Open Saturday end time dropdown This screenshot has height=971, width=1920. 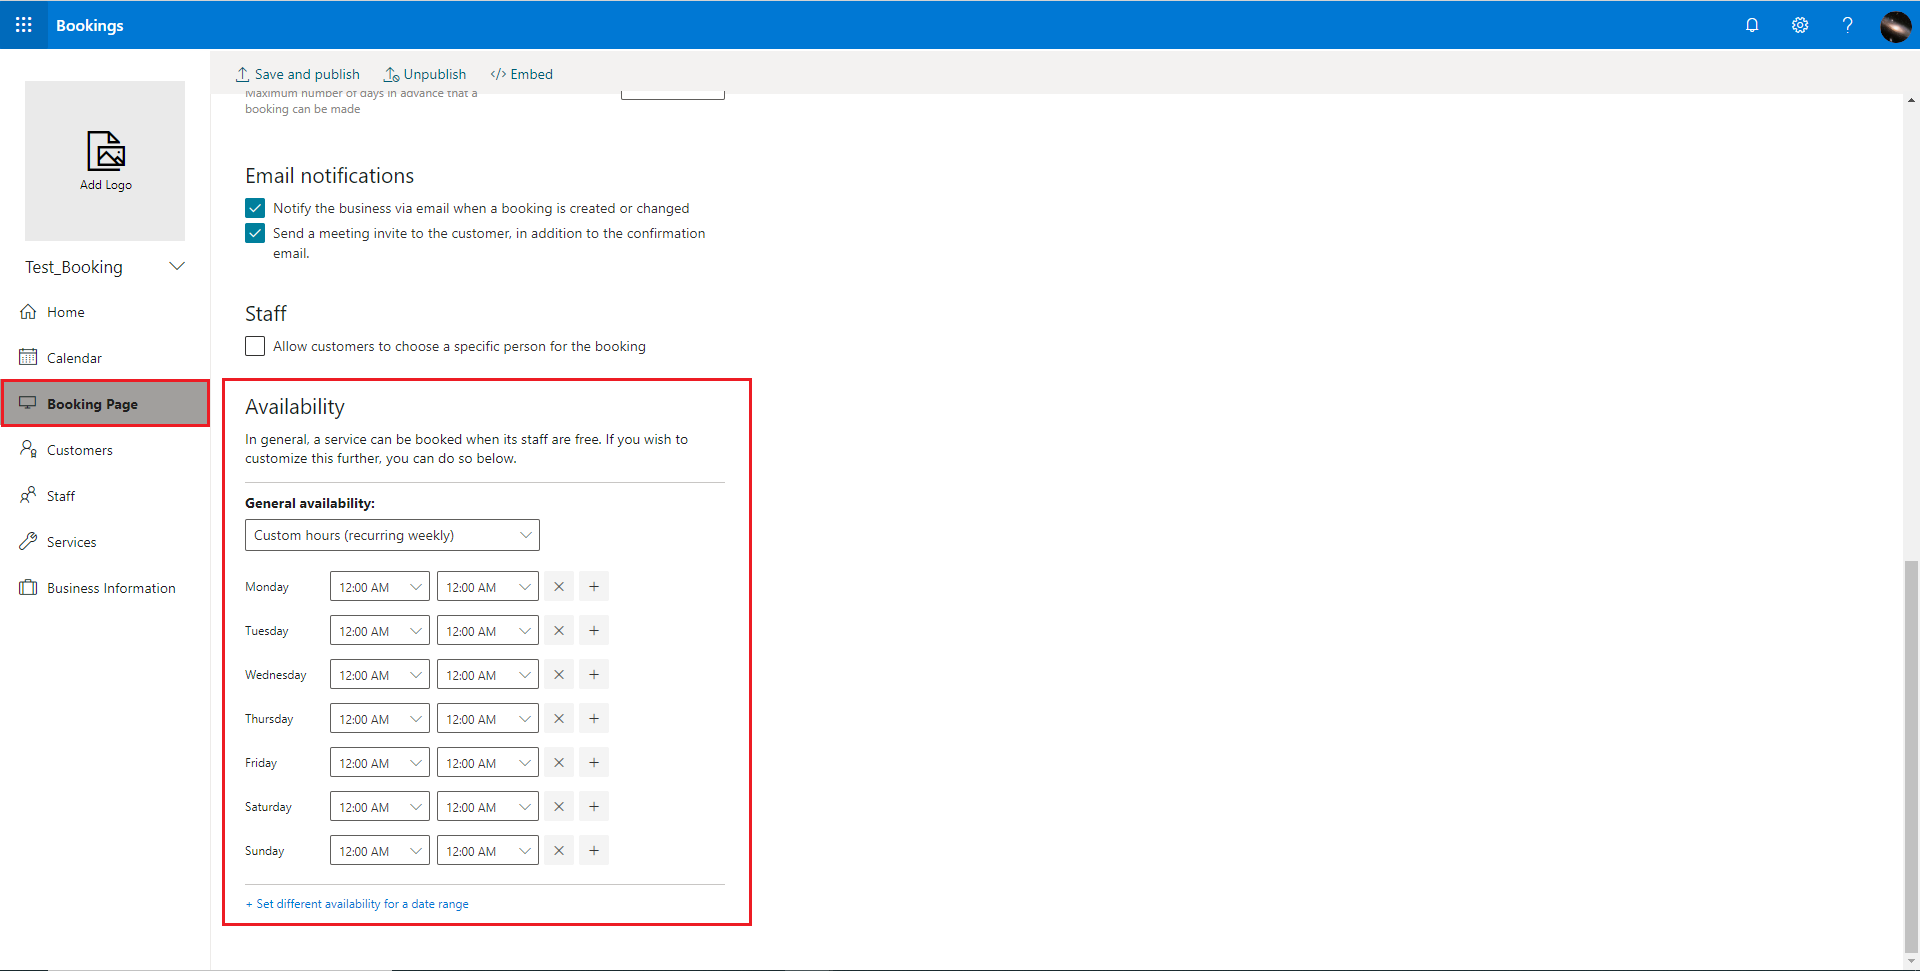coord(488,807)
